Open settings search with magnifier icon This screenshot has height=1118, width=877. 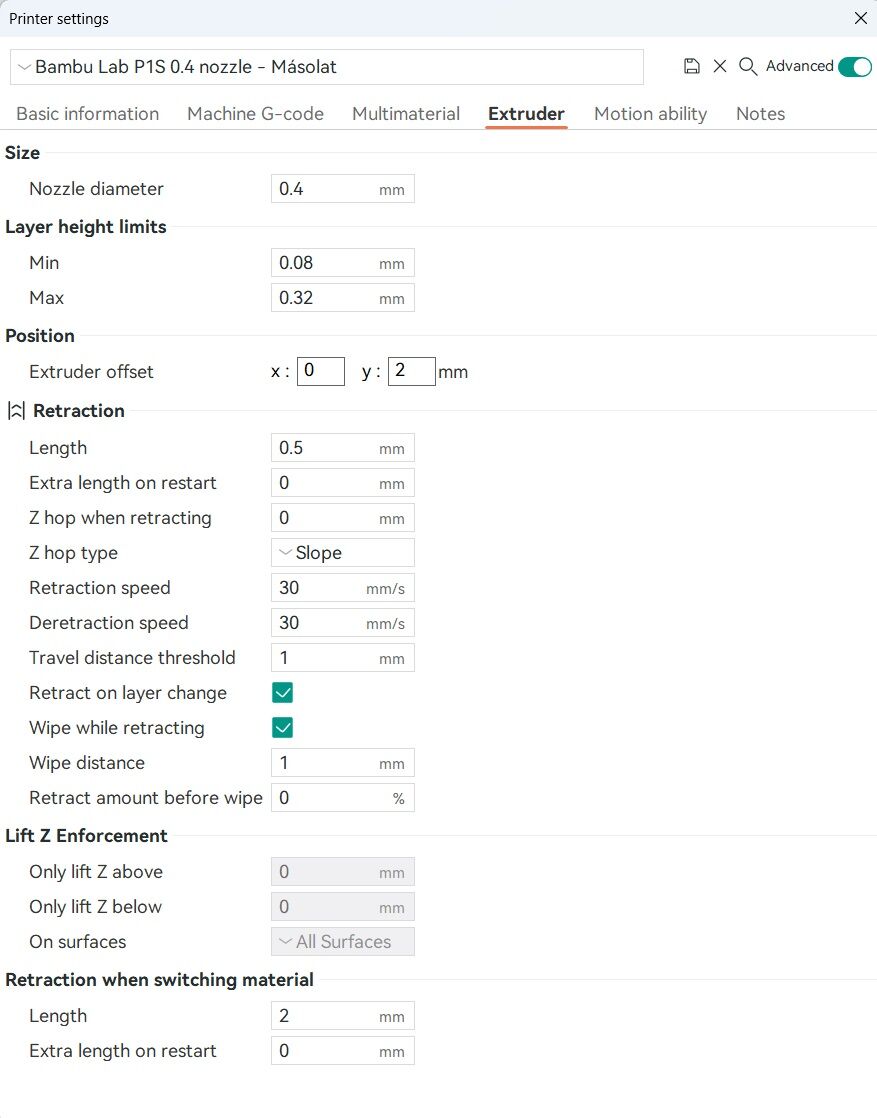click(747, 66)
